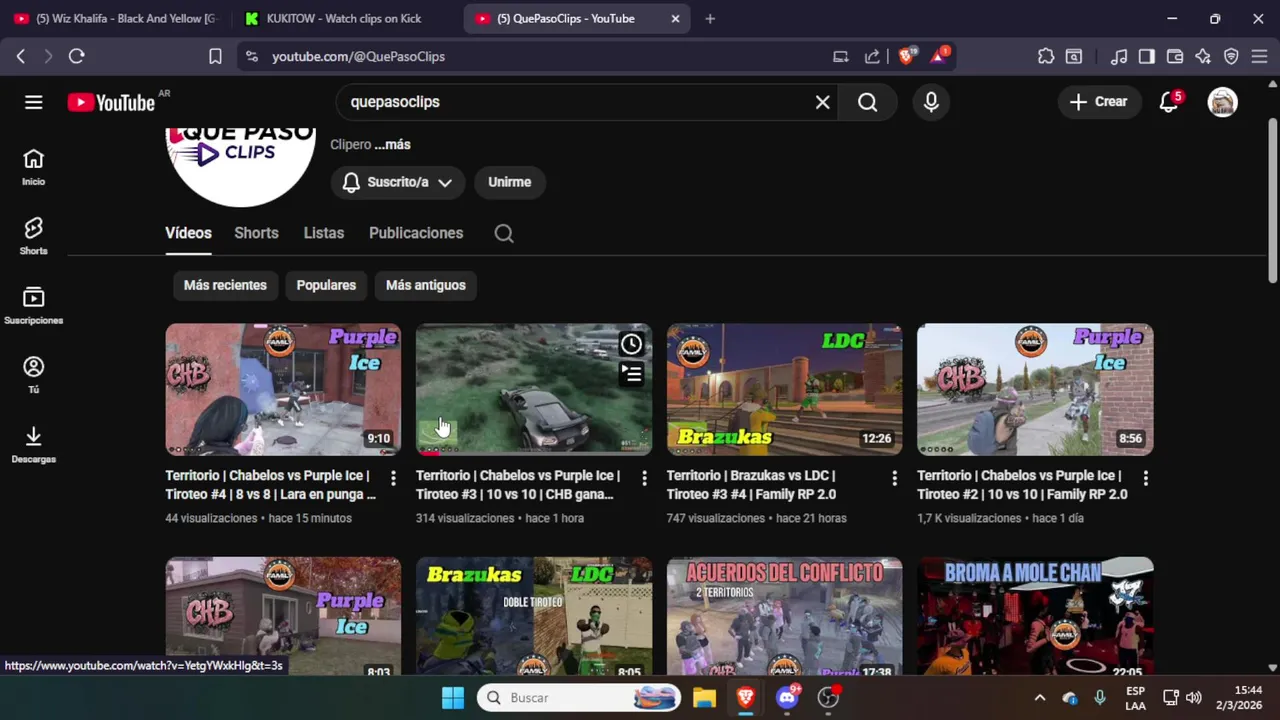Open the Brazukas vs LDC Tiroteo #3 #4 title
The height and width of the screenshot is (720, 1280).
(x=751, y=485)
